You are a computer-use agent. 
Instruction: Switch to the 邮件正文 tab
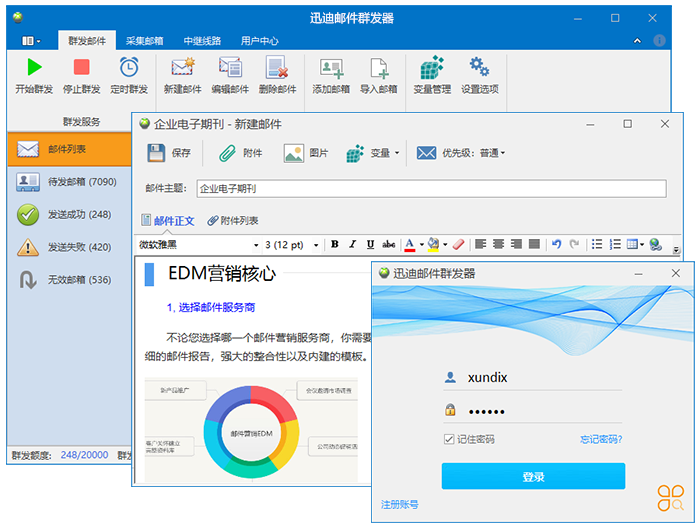168,221
